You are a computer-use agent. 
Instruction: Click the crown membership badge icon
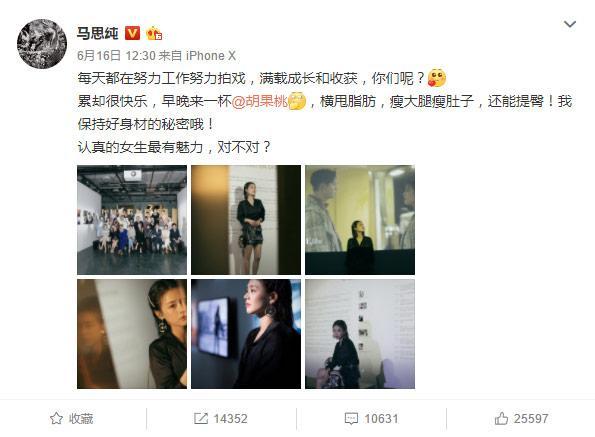tap(154, 34)
